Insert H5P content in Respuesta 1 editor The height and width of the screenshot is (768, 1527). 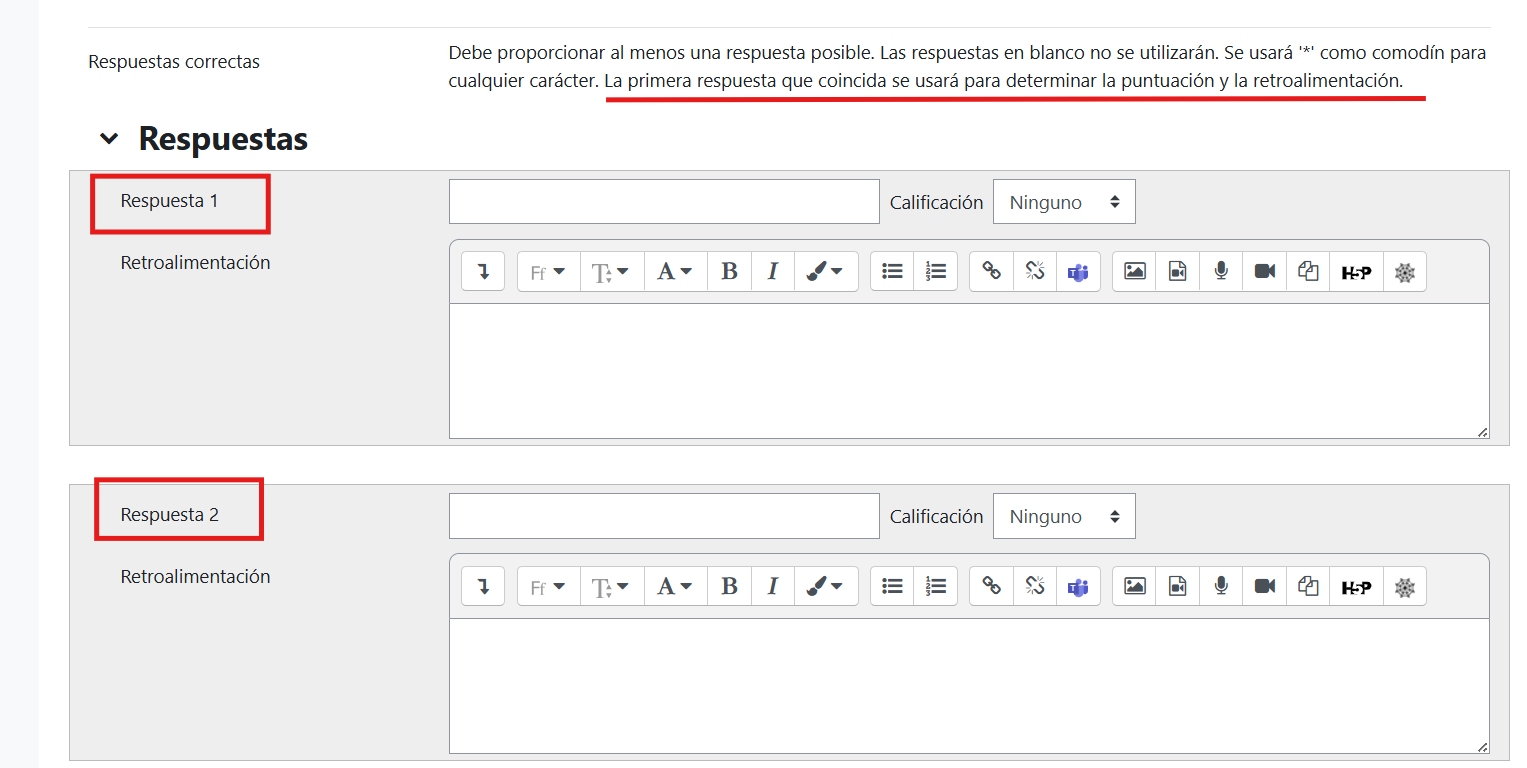click(x=1356, y=272)
